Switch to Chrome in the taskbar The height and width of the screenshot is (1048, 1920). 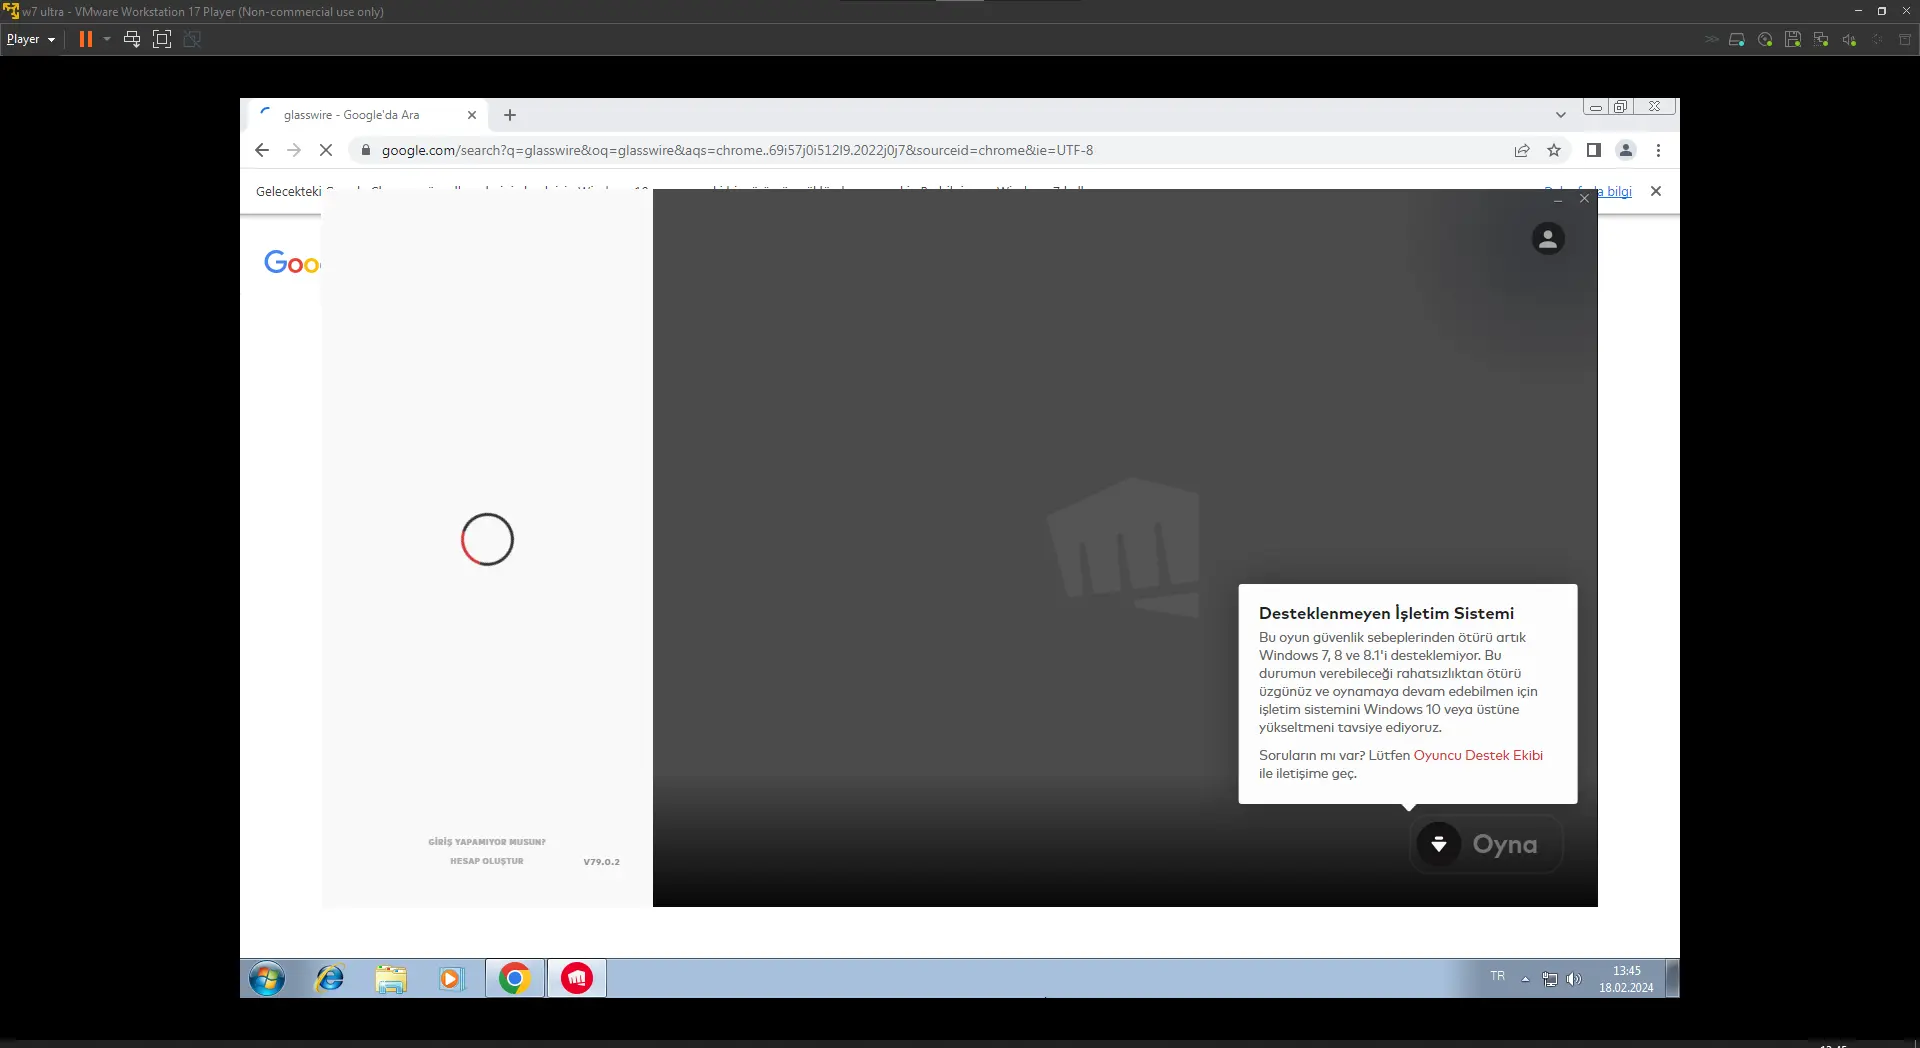(x=515, y=978)
